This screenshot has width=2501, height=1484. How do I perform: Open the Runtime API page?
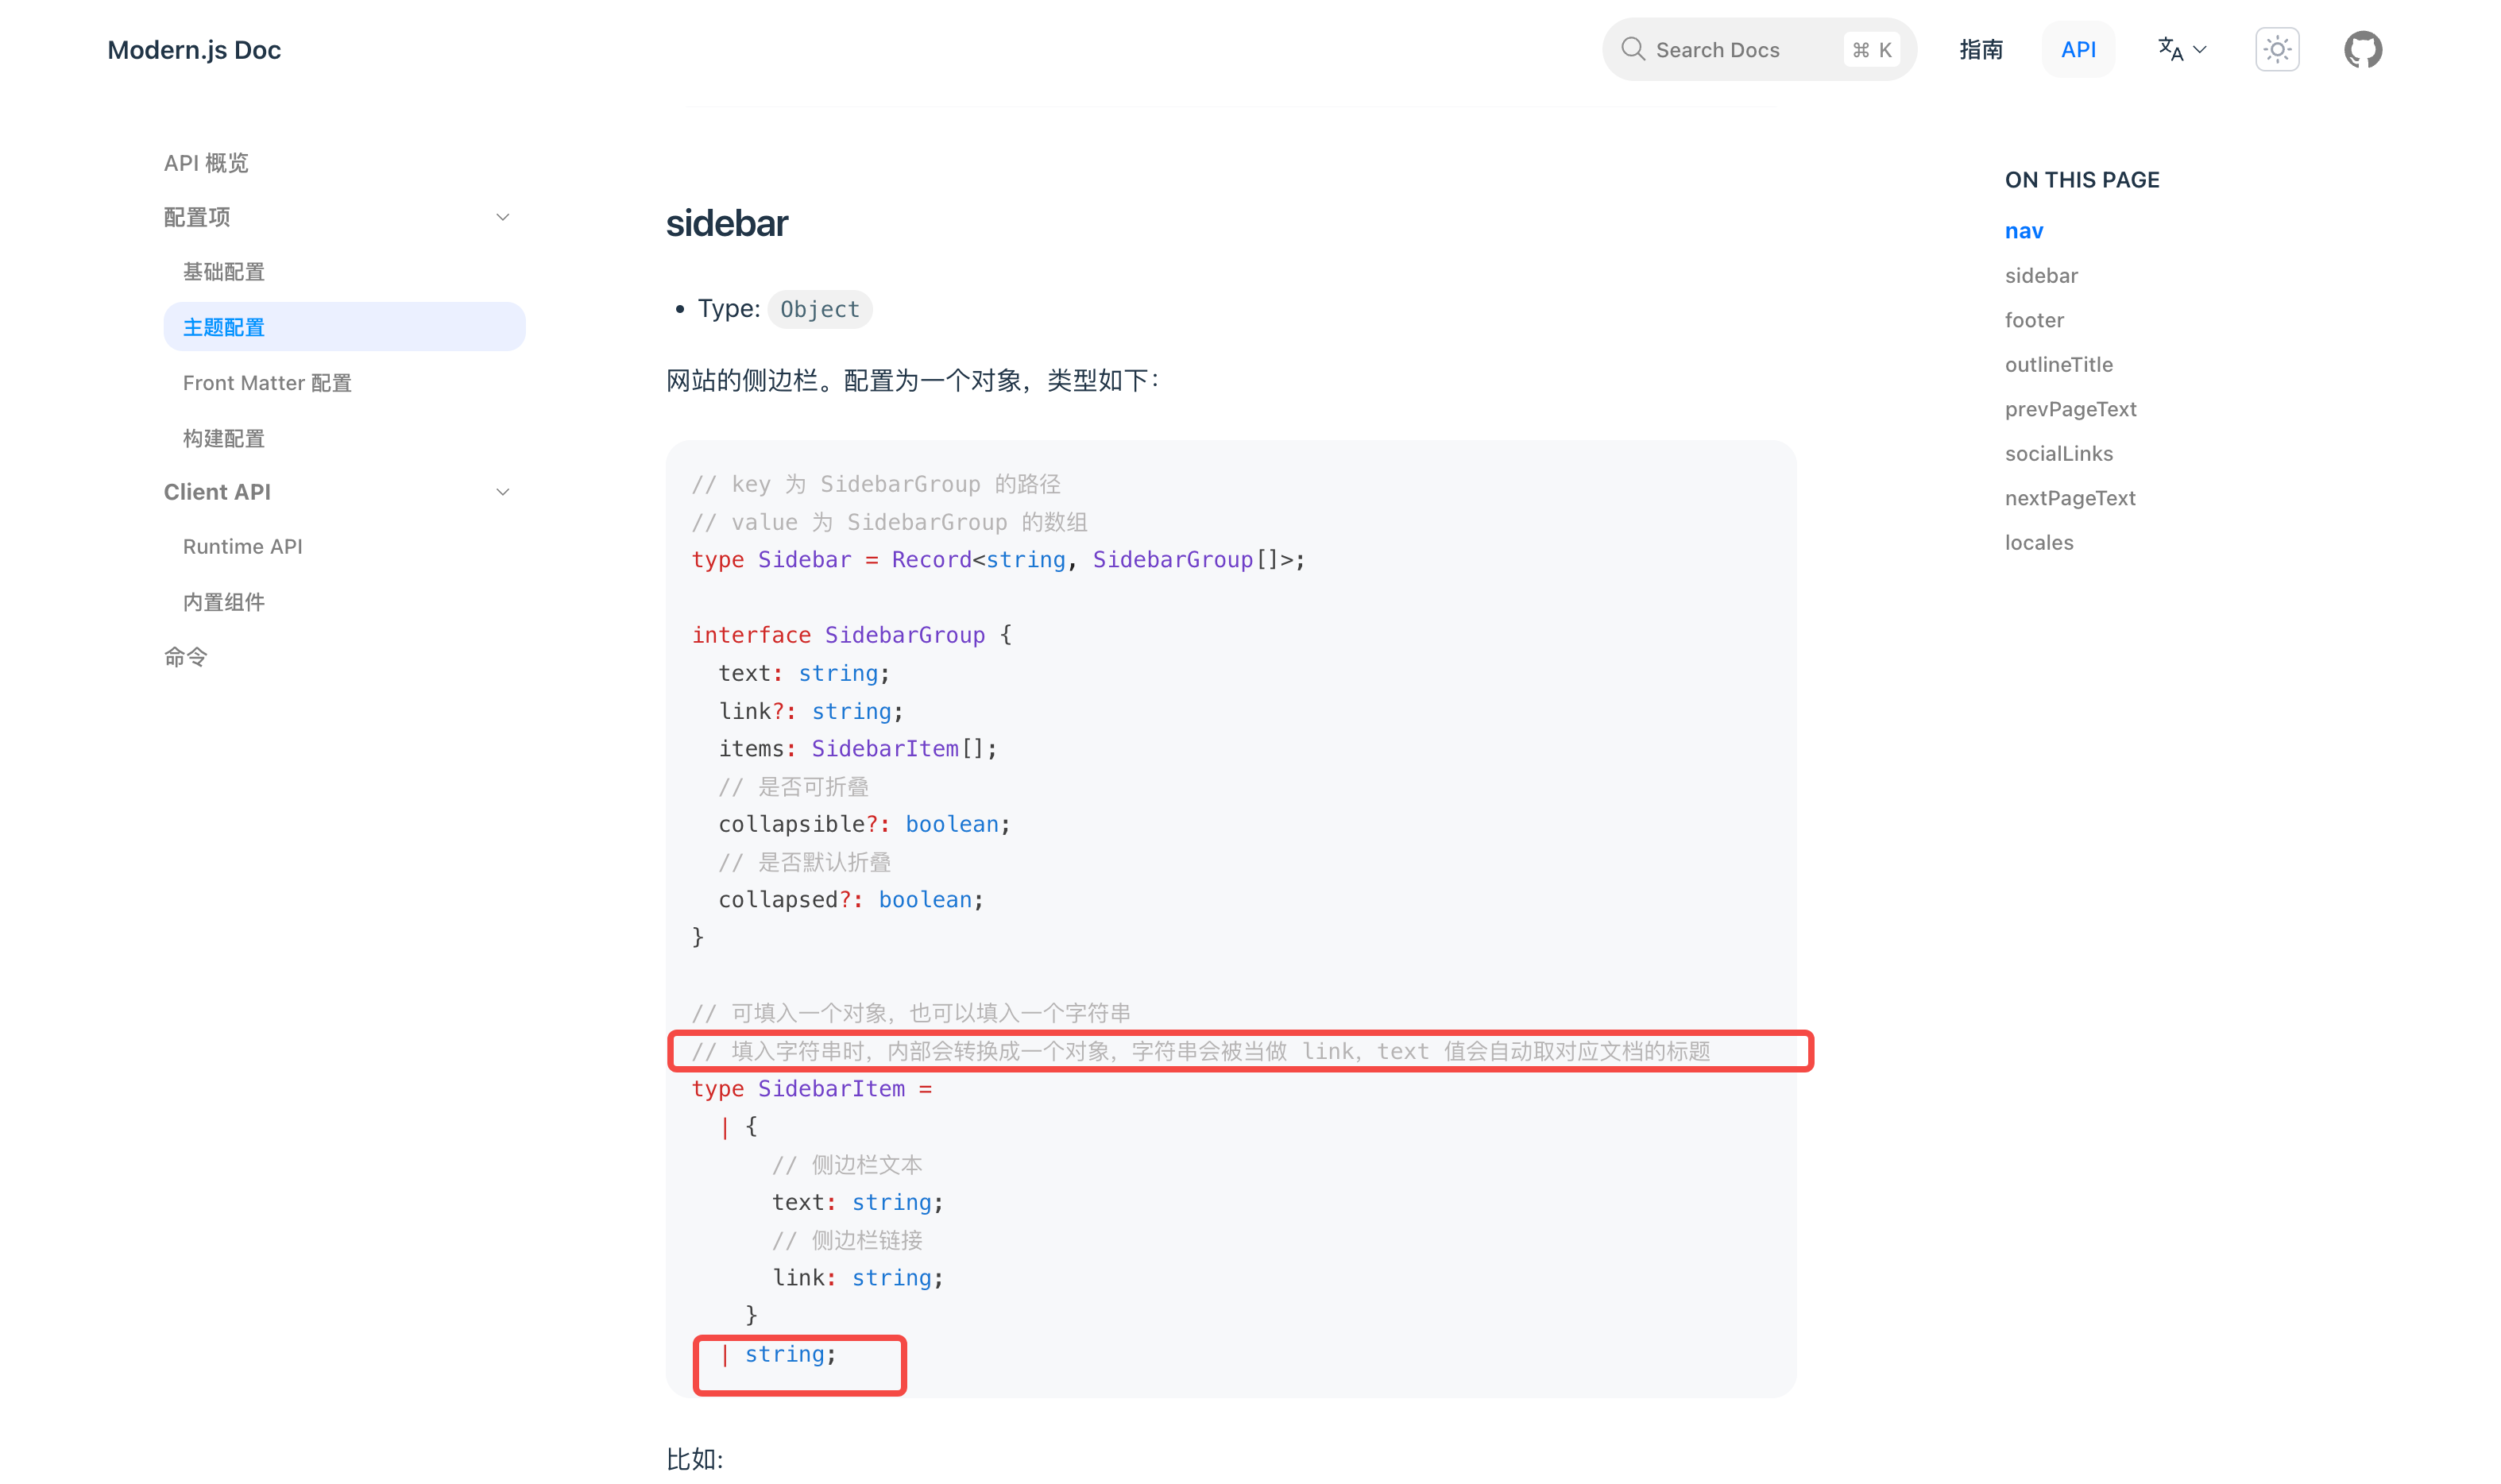(x=243, y=546)
